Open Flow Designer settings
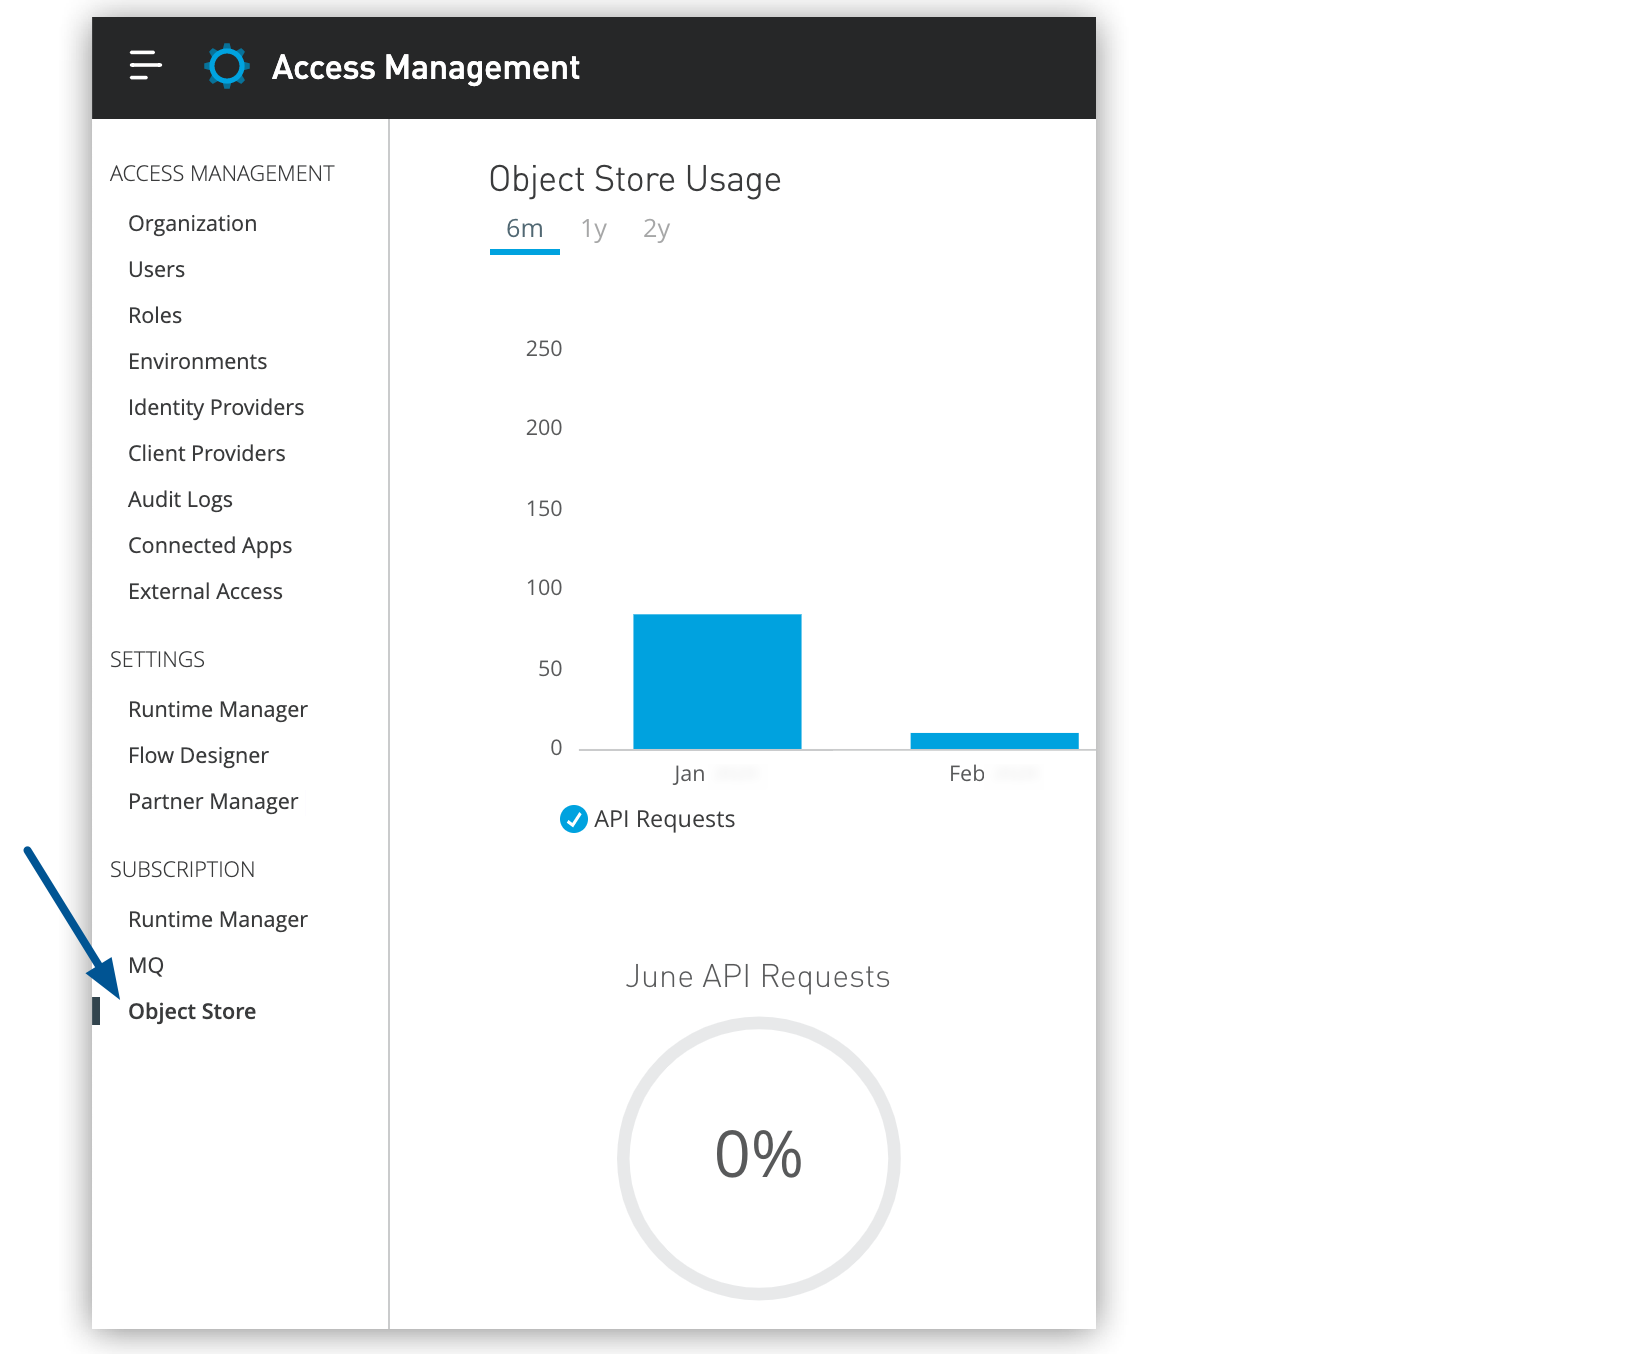The width and height of the screenshot is (1632, 1354). click(x=198, y=755)
